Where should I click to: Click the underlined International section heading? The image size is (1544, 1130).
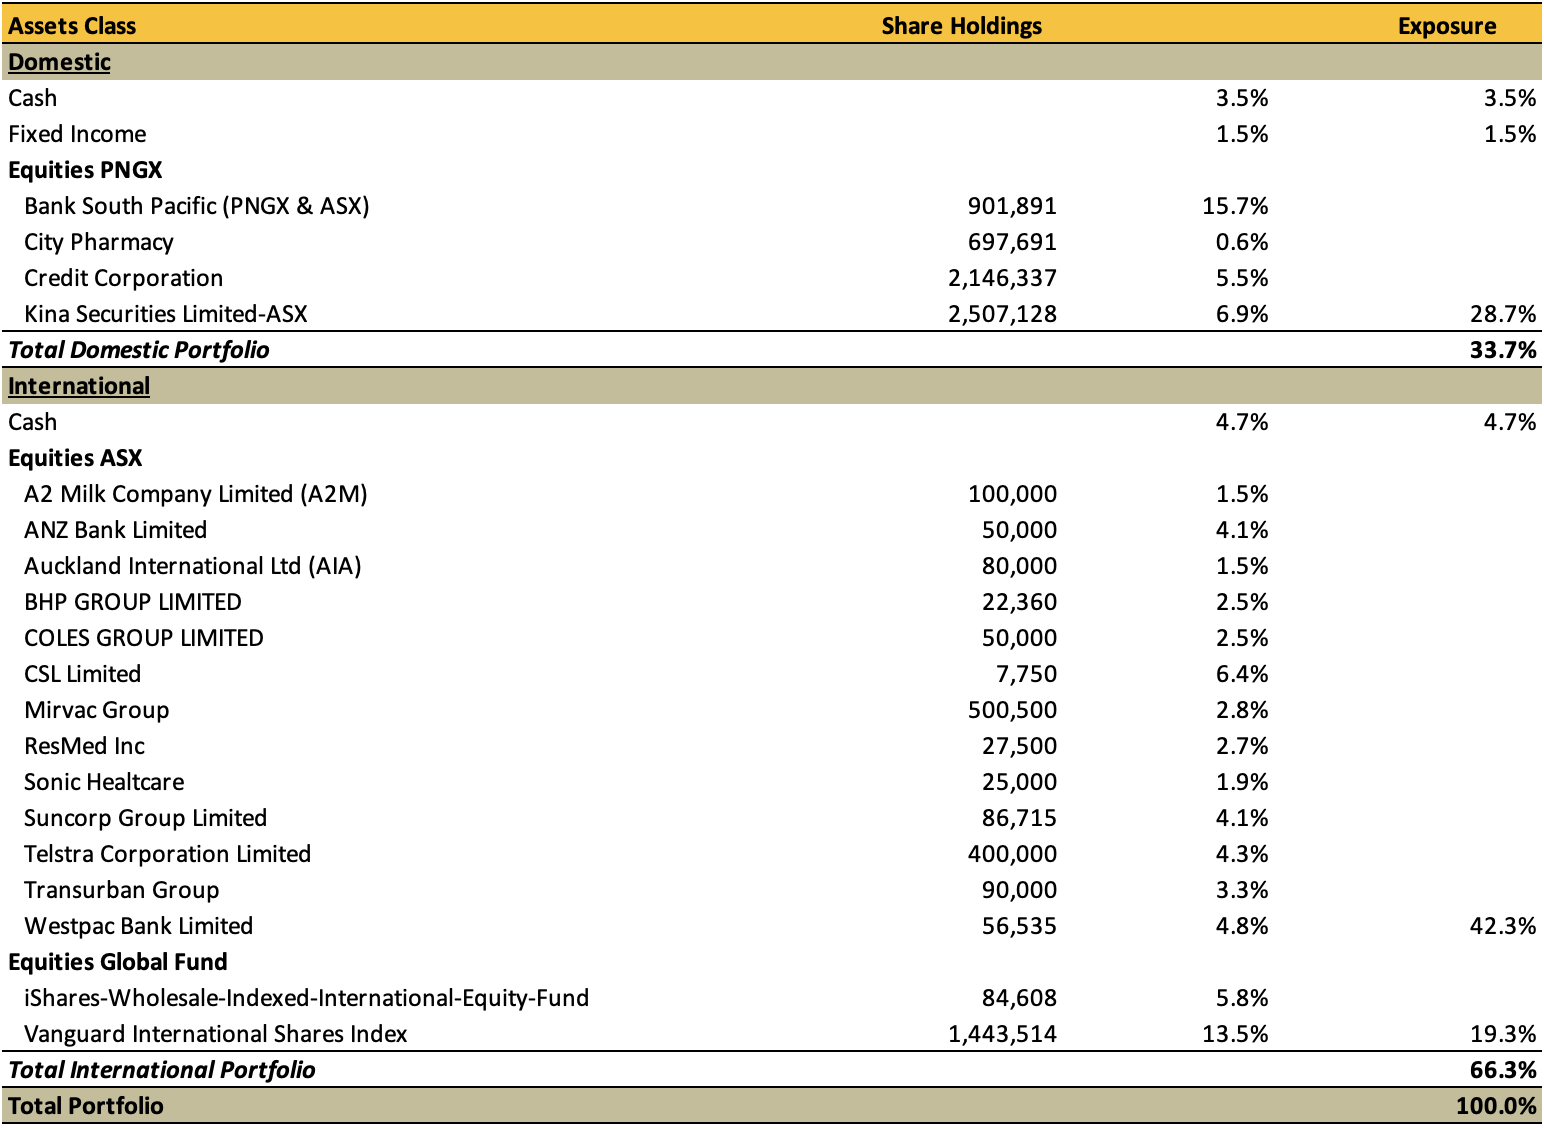pos(79,386)
